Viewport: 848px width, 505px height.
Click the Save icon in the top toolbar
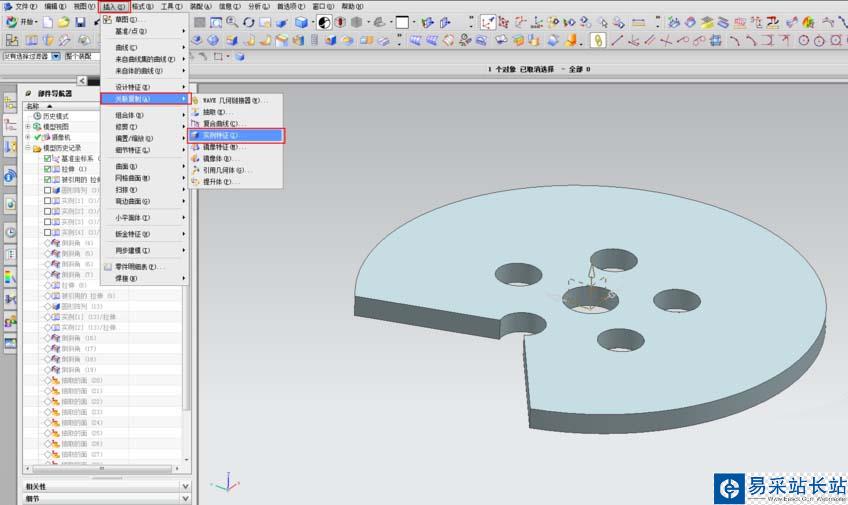tap(80, 22)
